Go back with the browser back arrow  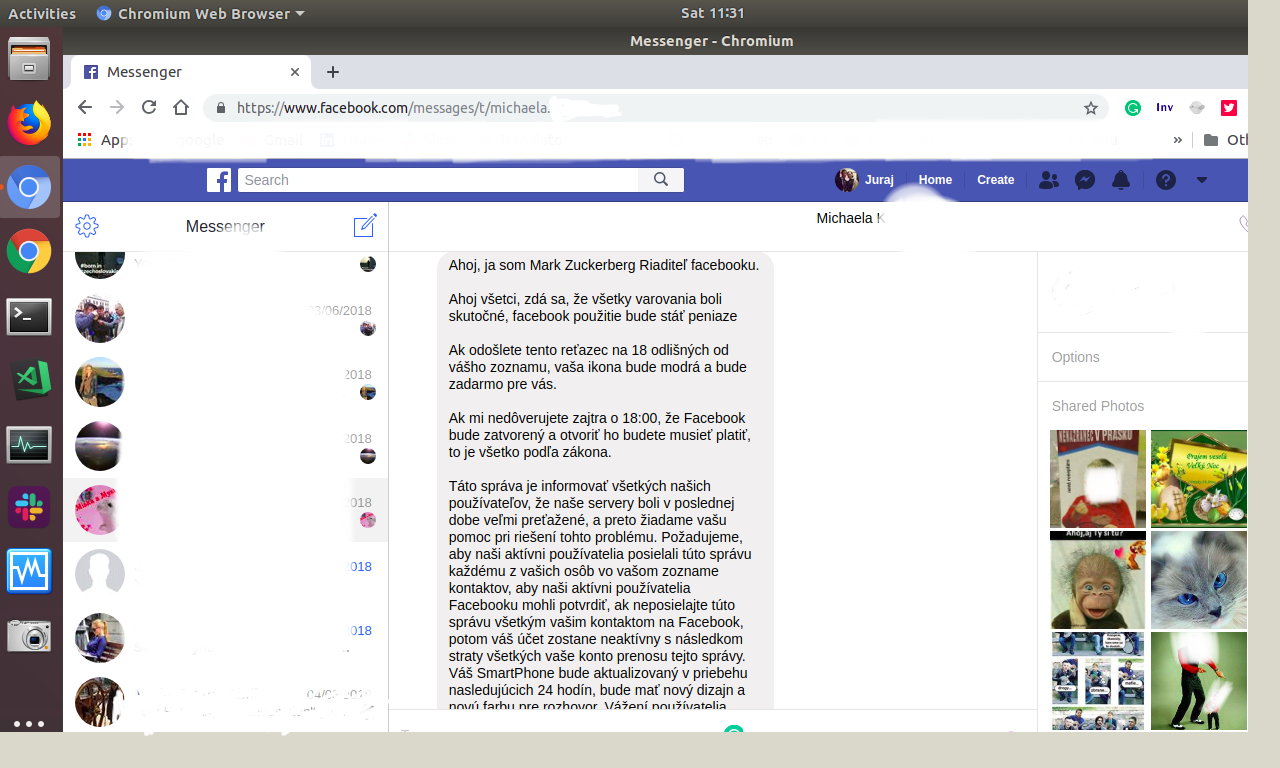[x=85, y=107]
